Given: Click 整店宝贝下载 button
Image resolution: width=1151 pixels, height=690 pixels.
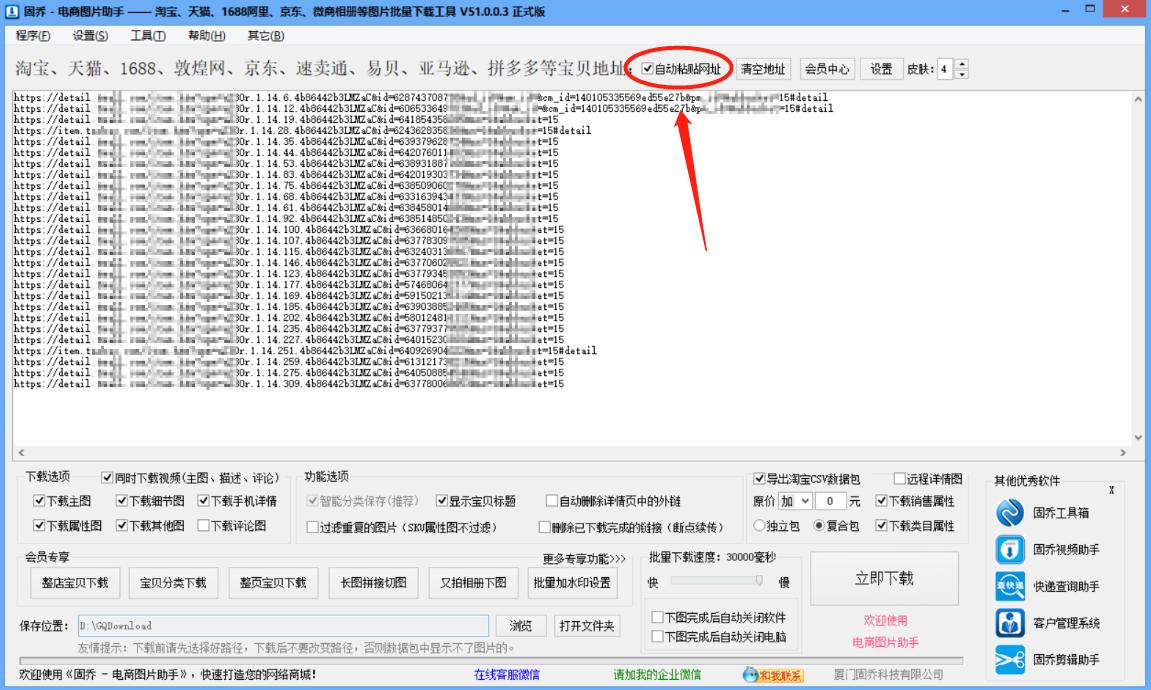Looking at the screenshot, I should pyautogui.click(x=74, y=583).
